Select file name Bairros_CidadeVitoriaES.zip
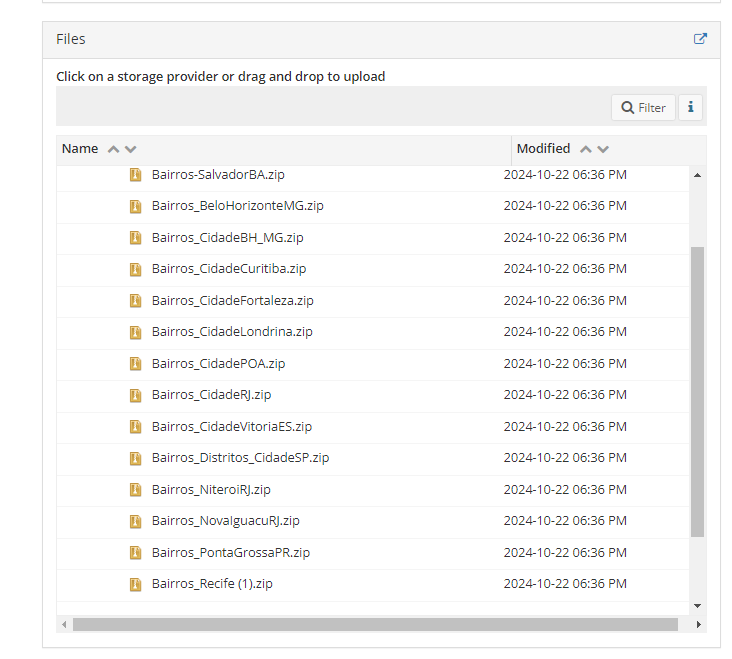 click(232, 427)
